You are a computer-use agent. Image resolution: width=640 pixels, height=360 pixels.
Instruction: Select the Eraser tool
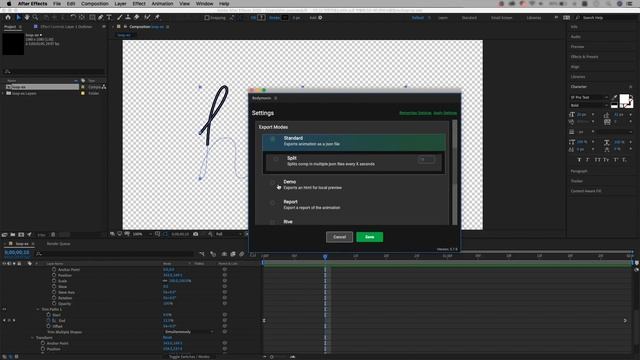(x=137, y=18)
